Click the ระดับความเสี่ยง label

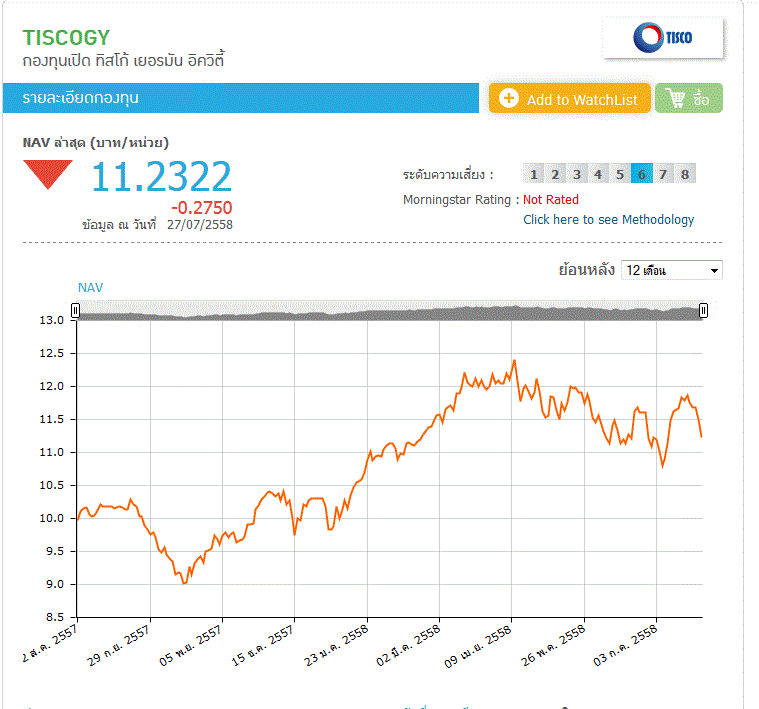(448, 174)
